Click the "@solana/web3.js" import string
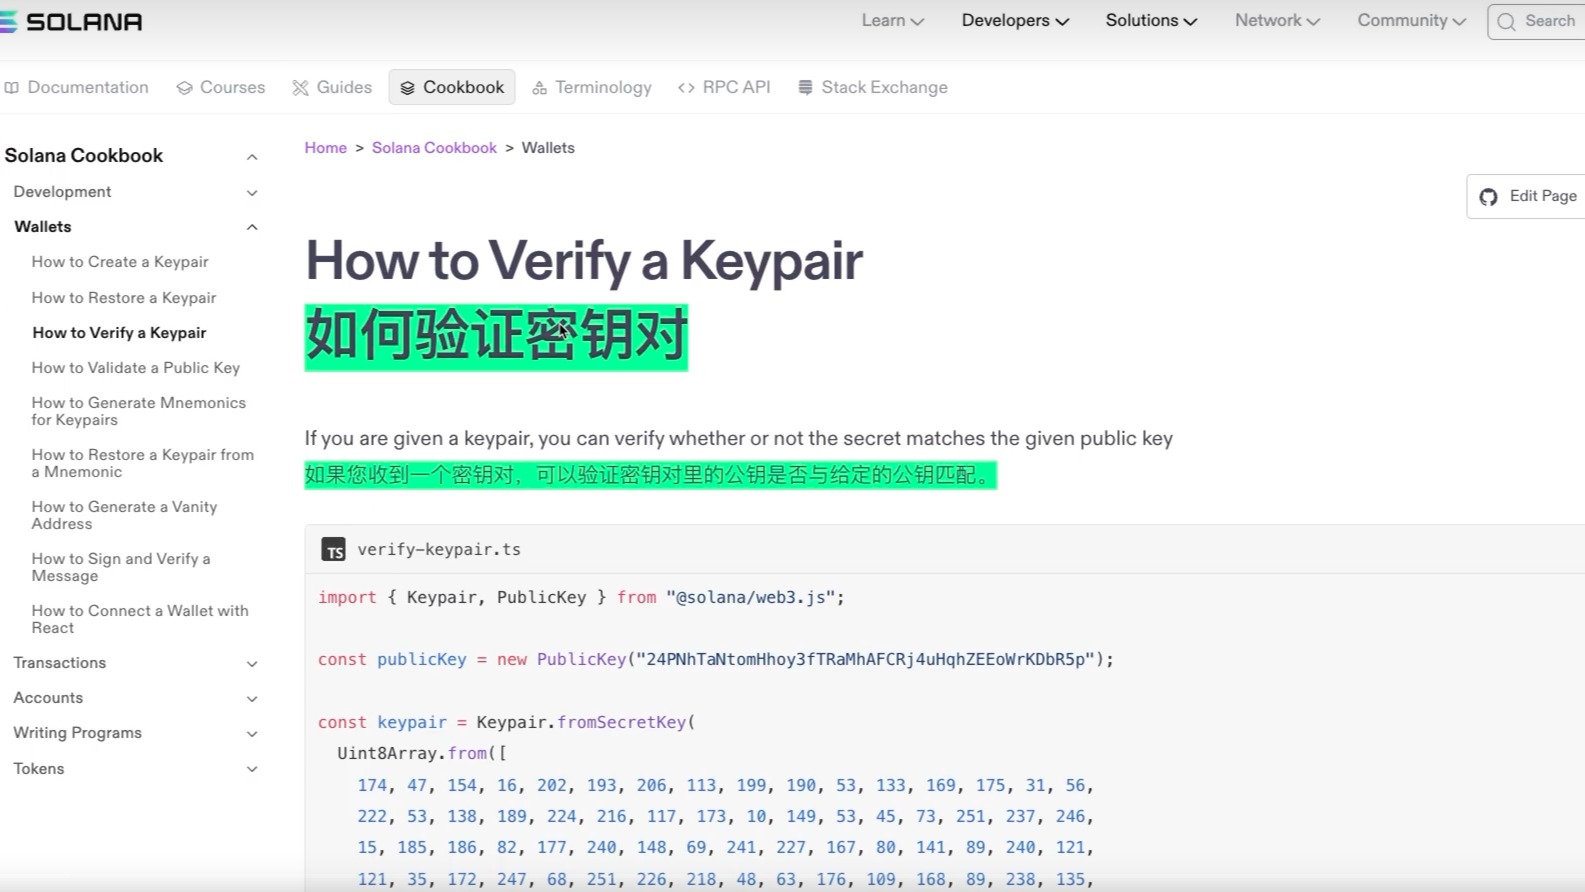The width and height of the screenshot is (1585, 892). coord(751,597)
